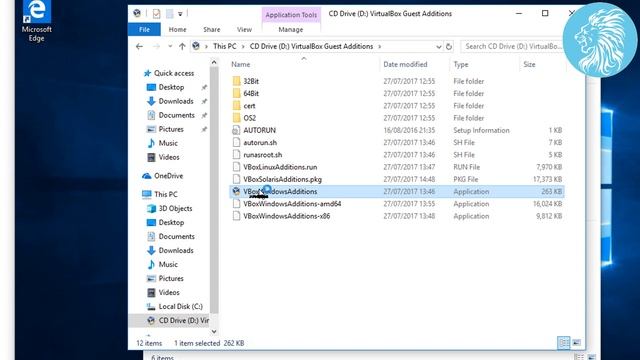
Task: Select the cert folder icon
Action: [236, 106]
